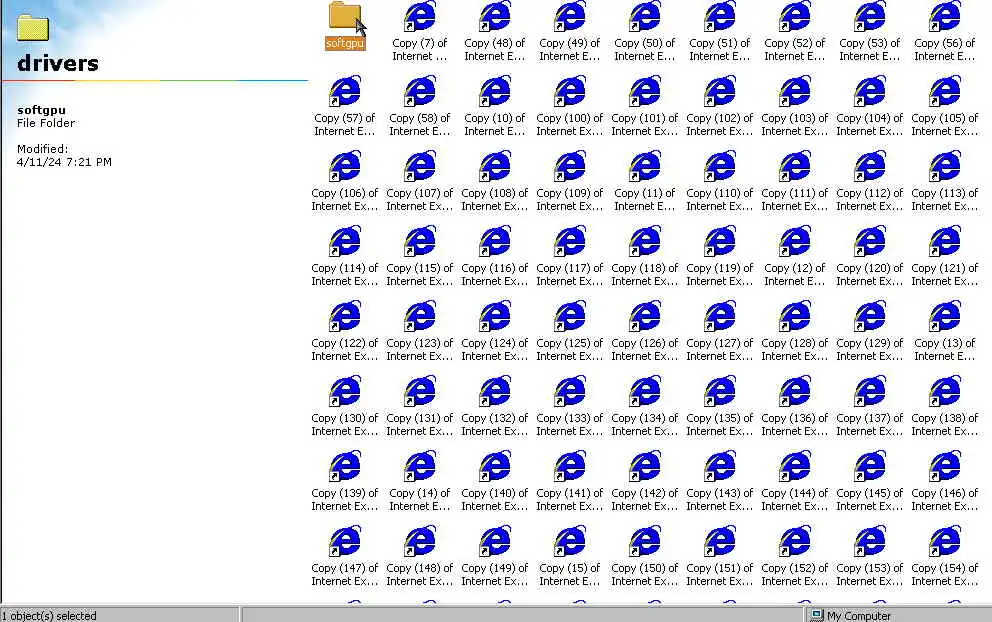Screen dimensions: 992x622
Task: Click the bold 'softgpu' name in the info pane
Action: 41,109
